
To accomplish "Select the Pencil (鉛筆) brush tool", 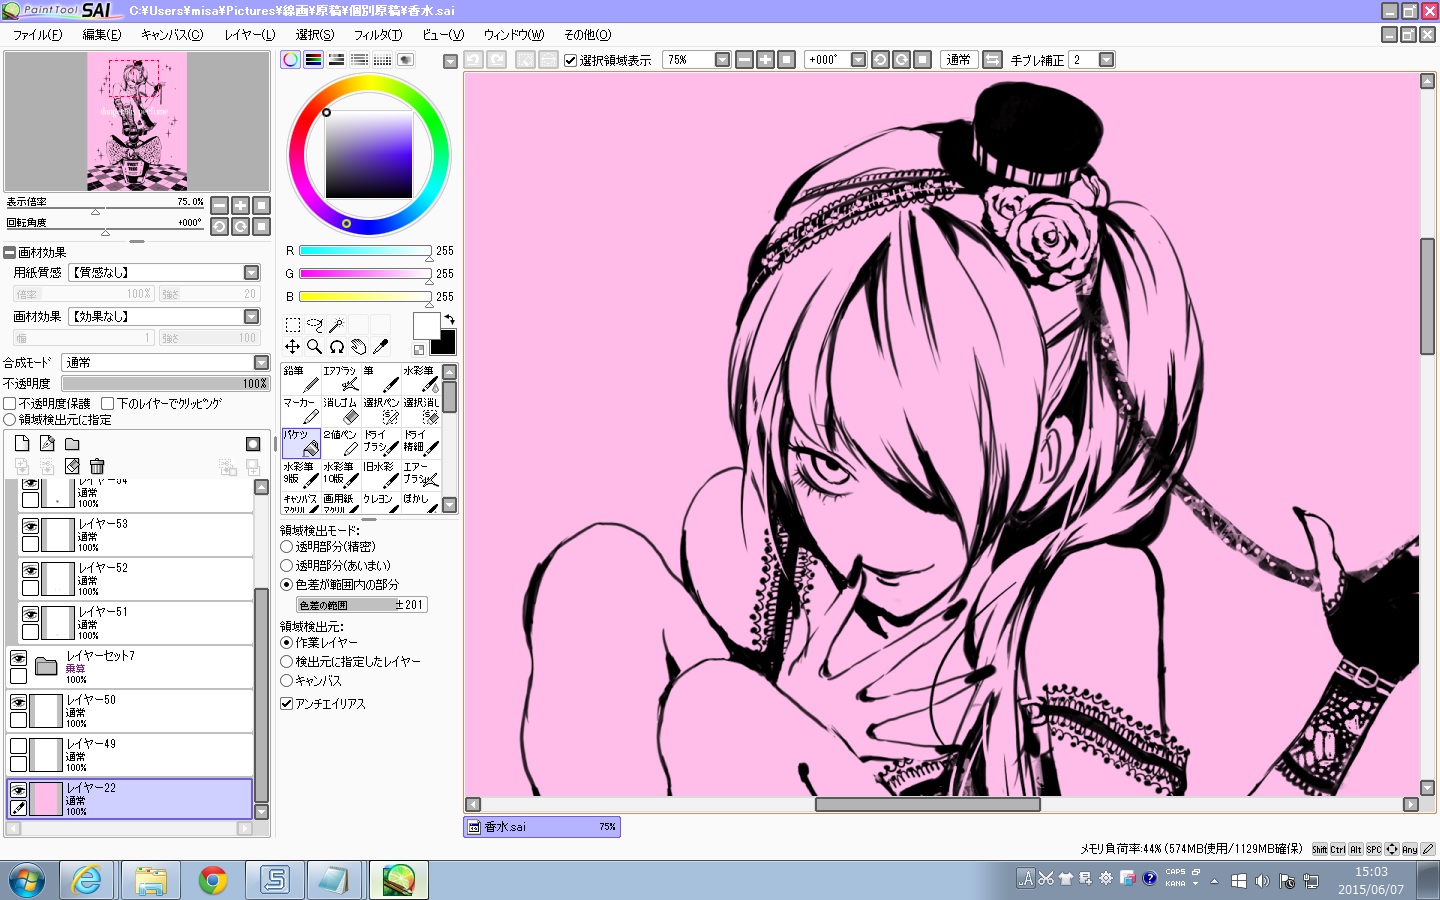I will pos(300,378).
